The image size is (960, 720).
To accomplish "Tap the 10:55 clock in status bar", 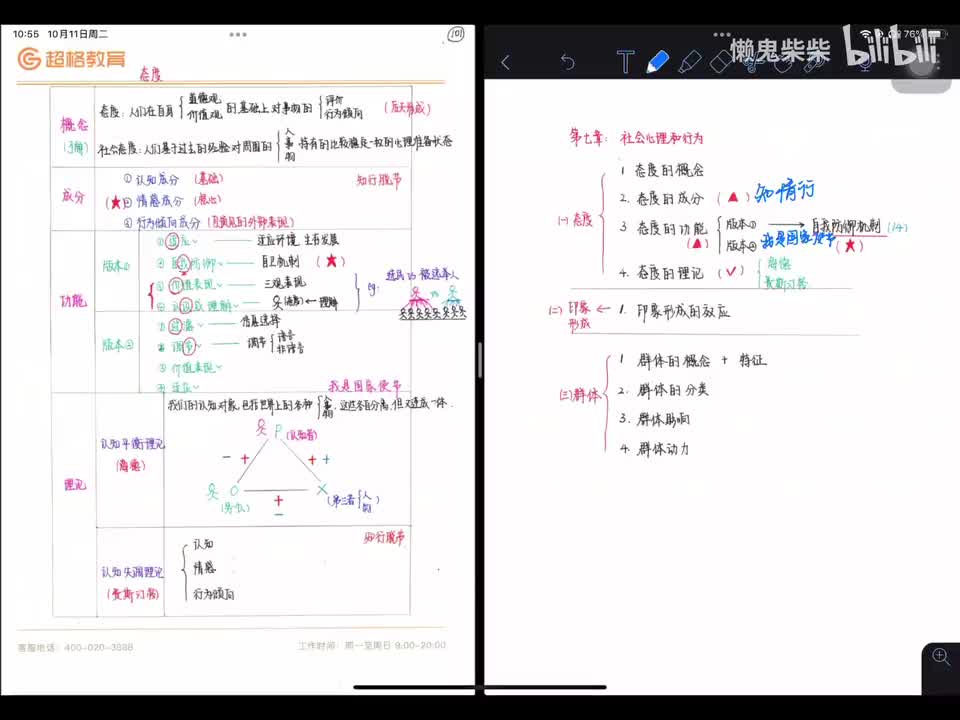I will pyautogui.click(x=26, y=34).
